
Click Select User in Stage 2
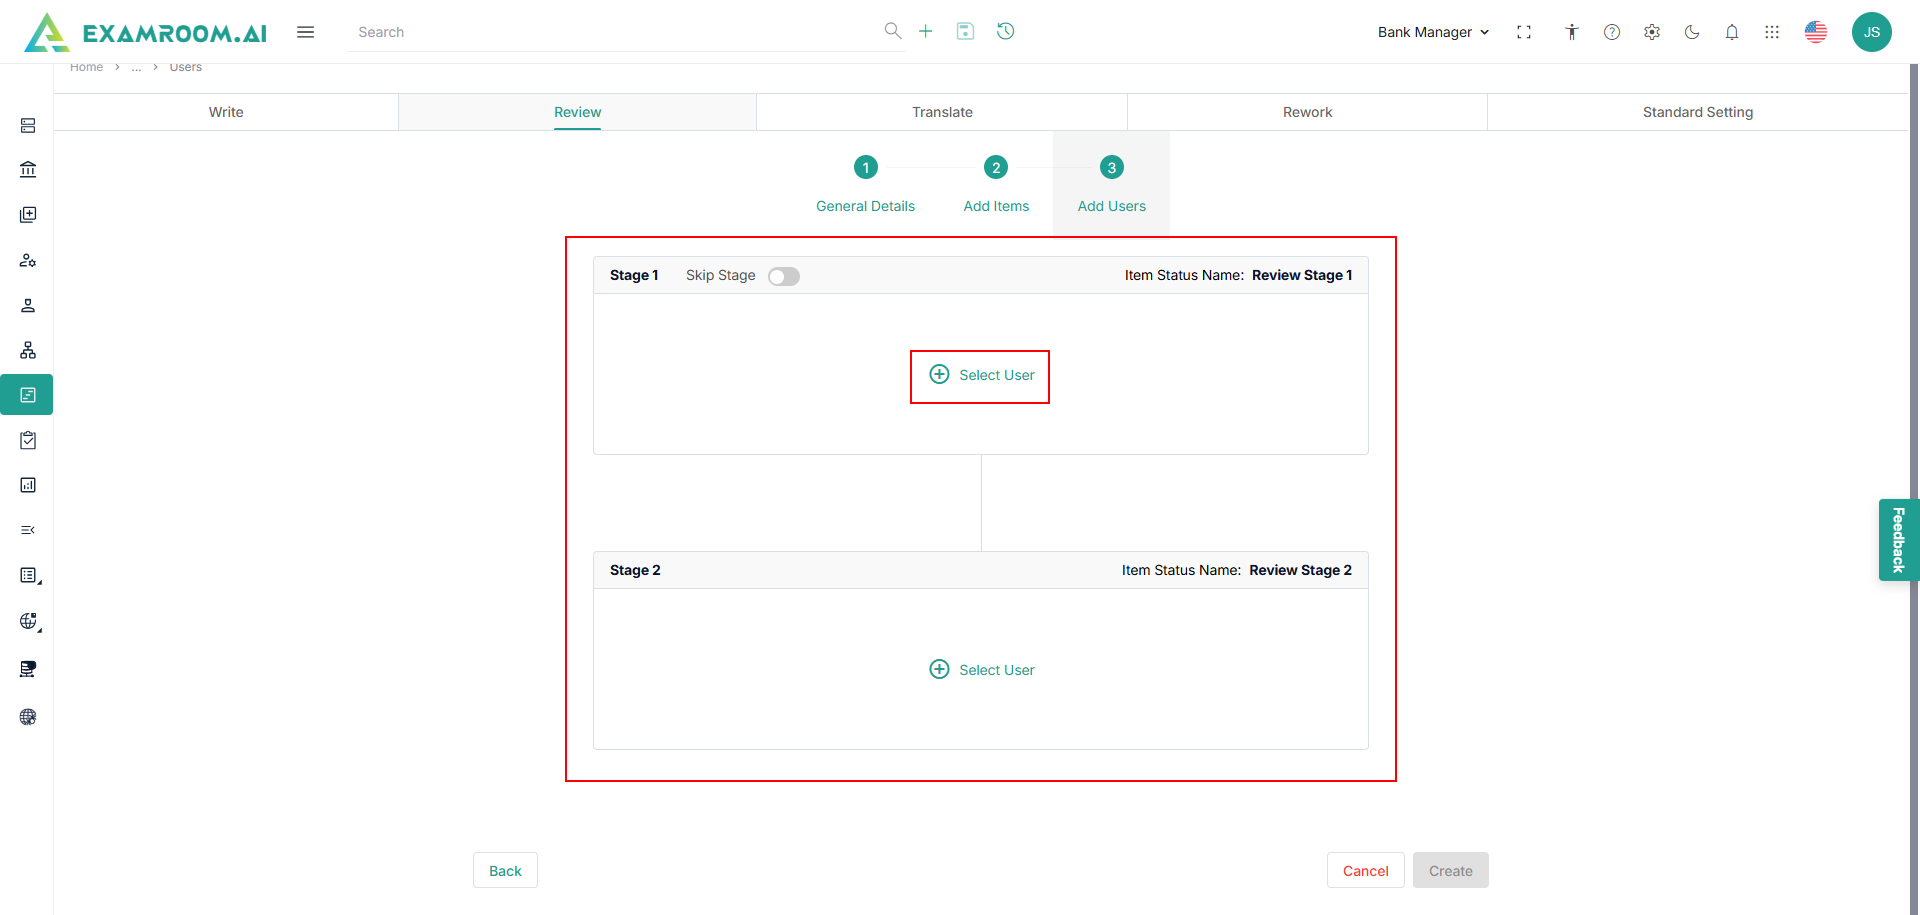[981, 670]
